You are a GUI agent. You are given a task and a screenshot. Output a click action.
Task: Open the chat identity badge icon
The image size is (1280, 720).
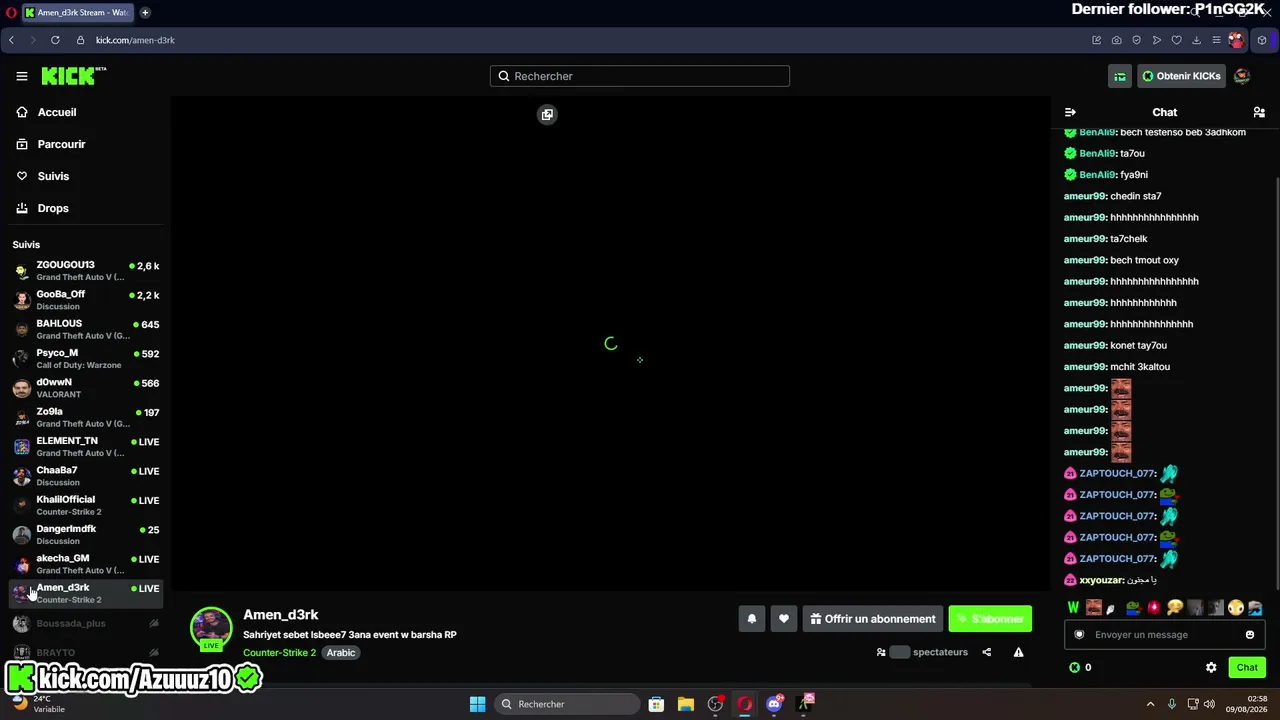1079,634
